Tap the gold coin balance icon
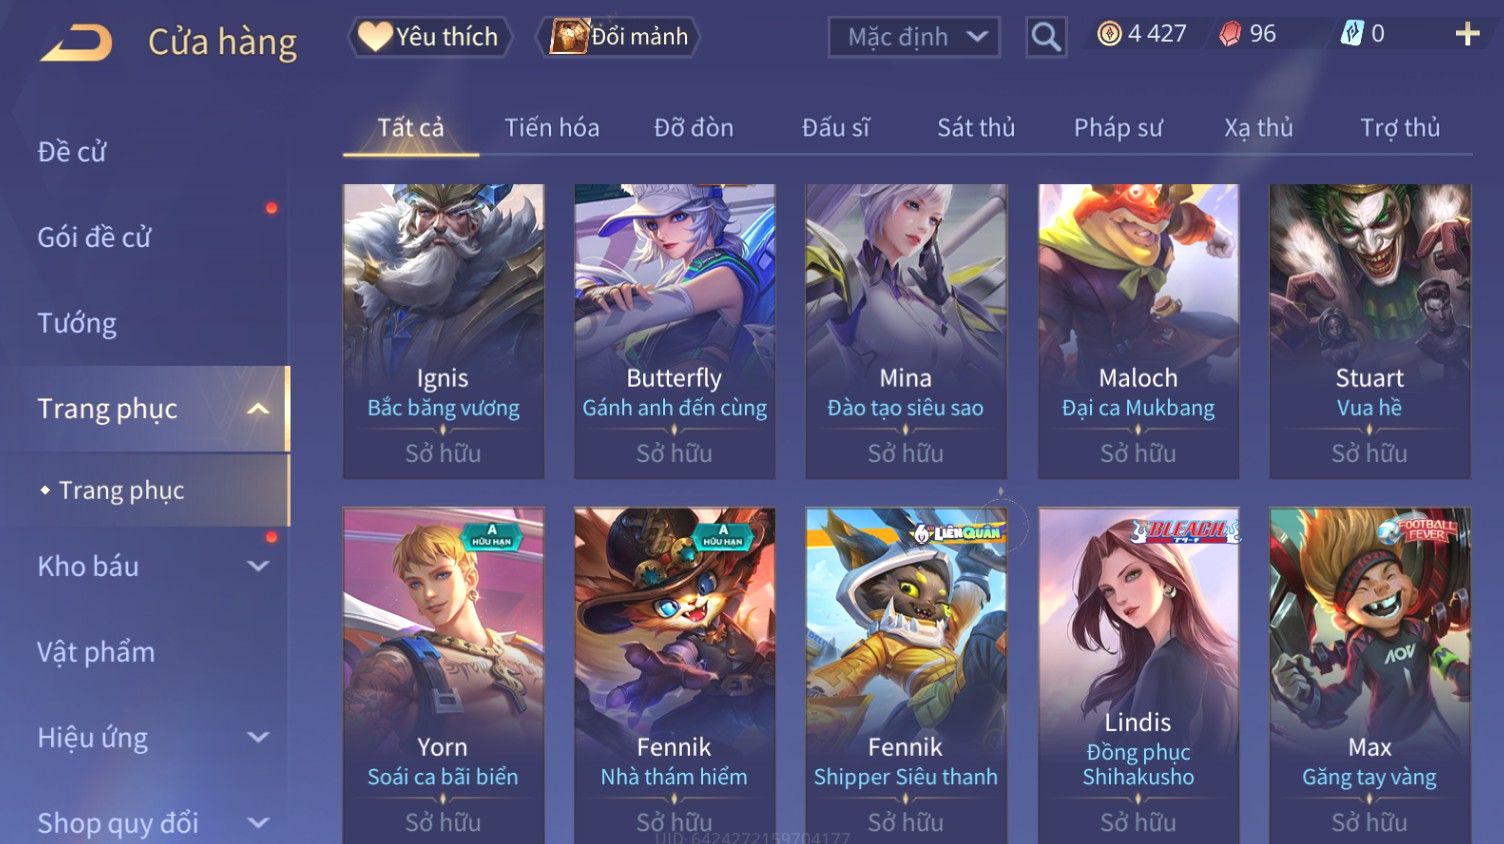 pos(1109,34)
